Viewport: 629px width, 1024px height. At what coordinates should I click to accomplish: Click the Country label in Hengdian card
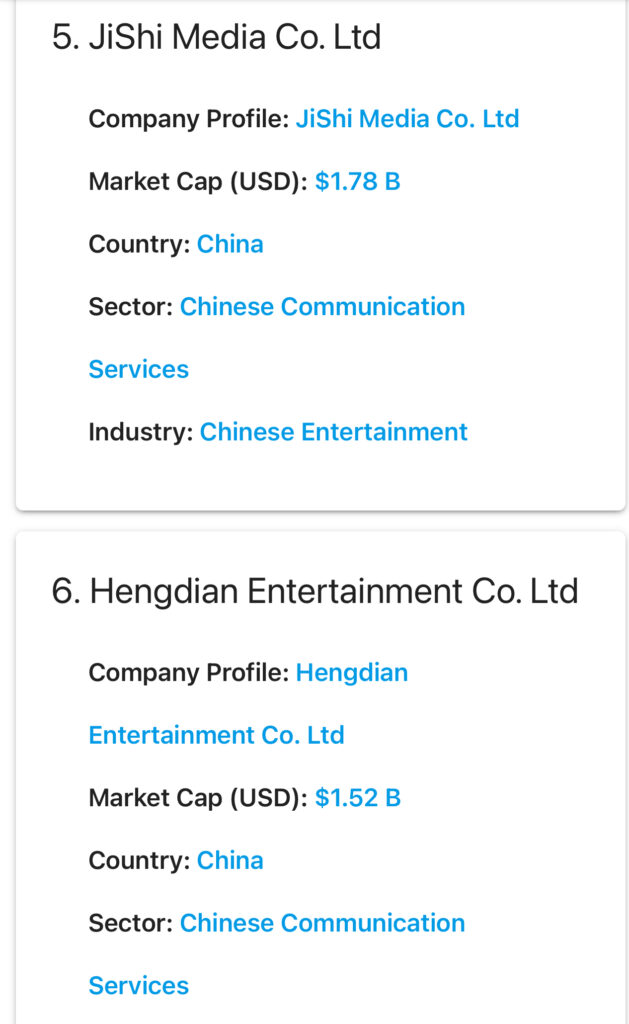click(x=139, y=860)
